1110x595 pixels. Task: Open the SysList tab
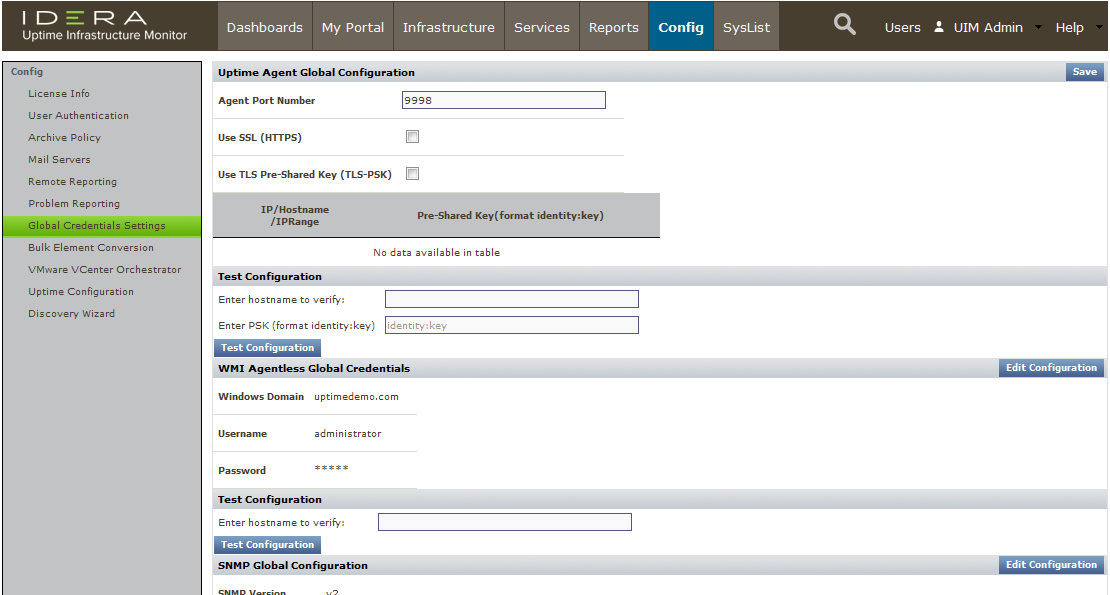click(x=747, y=27)
